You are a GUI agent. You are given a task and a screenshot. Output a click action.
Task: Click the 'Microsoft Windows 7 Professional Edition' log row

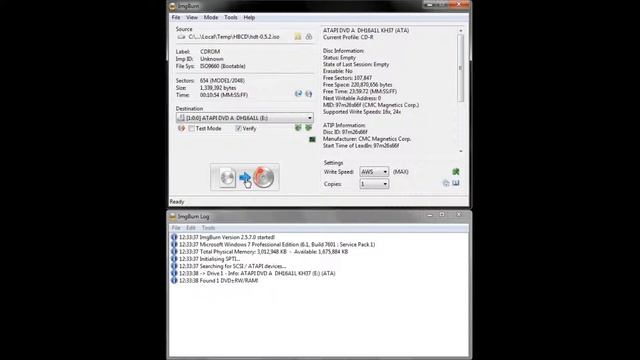(277, 244)
